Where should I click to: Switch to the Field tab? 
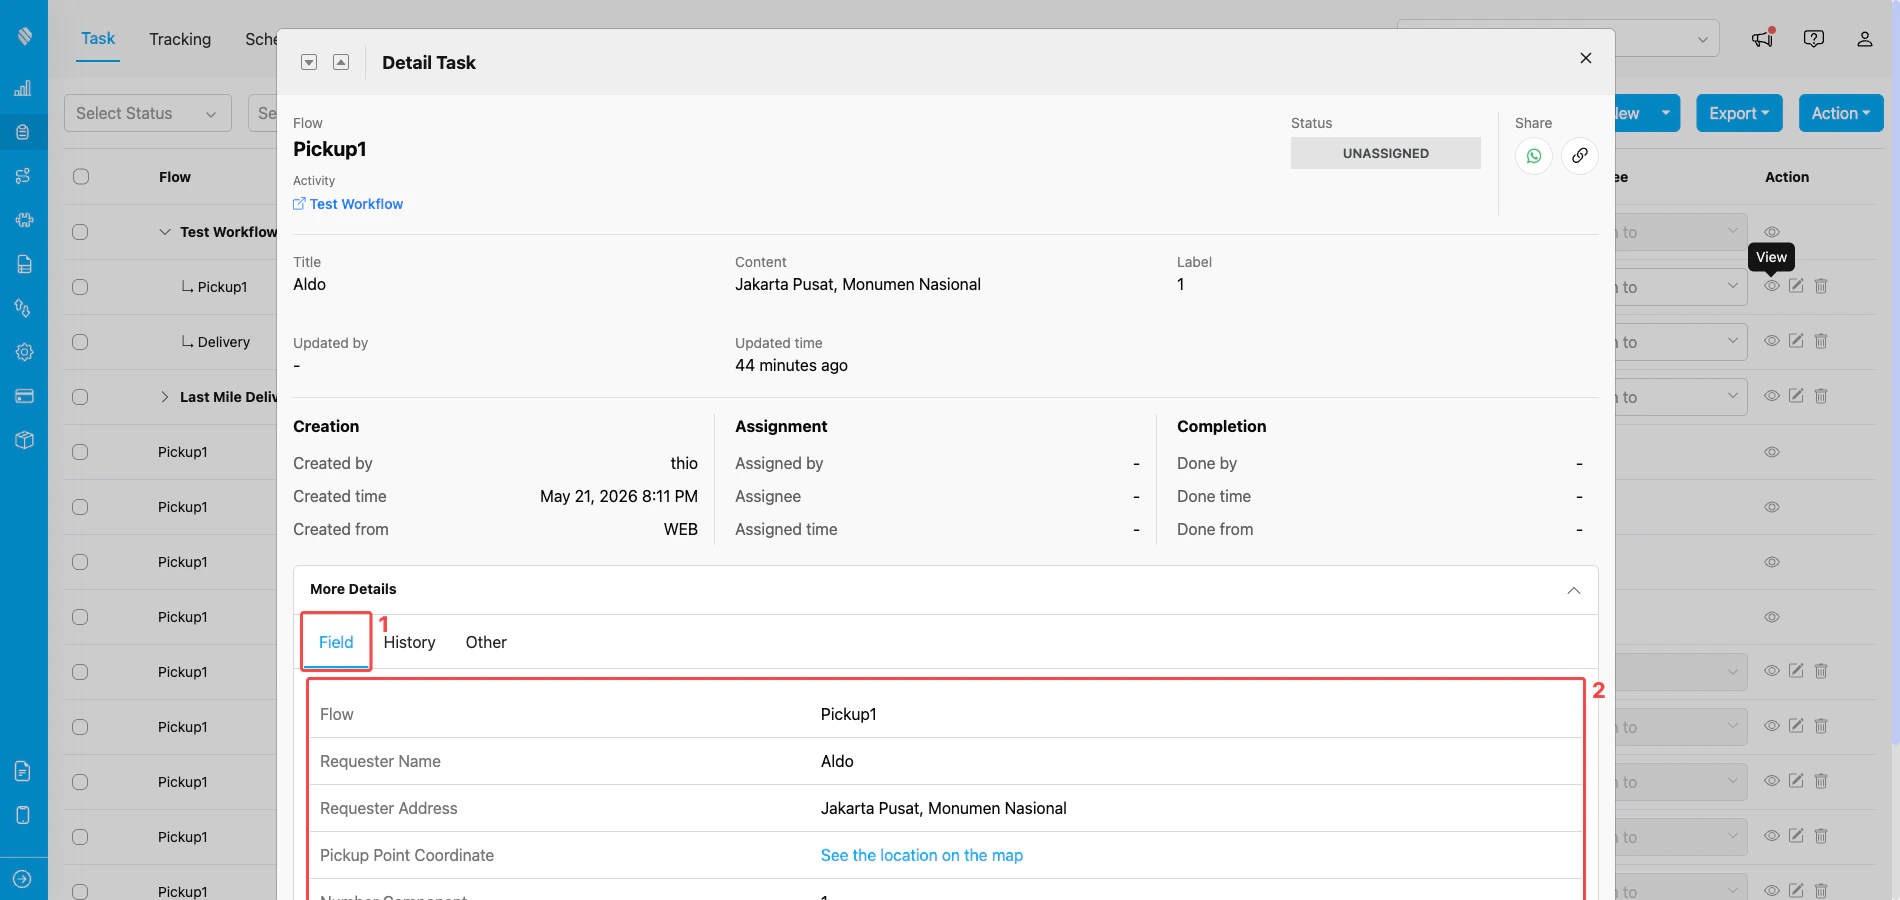[x=336, y=642]
